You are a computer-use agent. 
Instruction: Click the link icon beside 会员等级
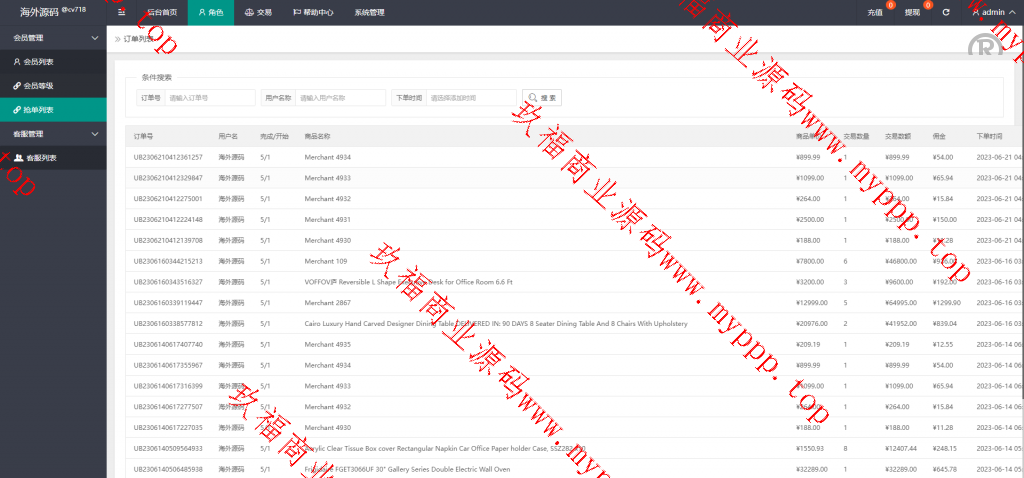point(16,86)
